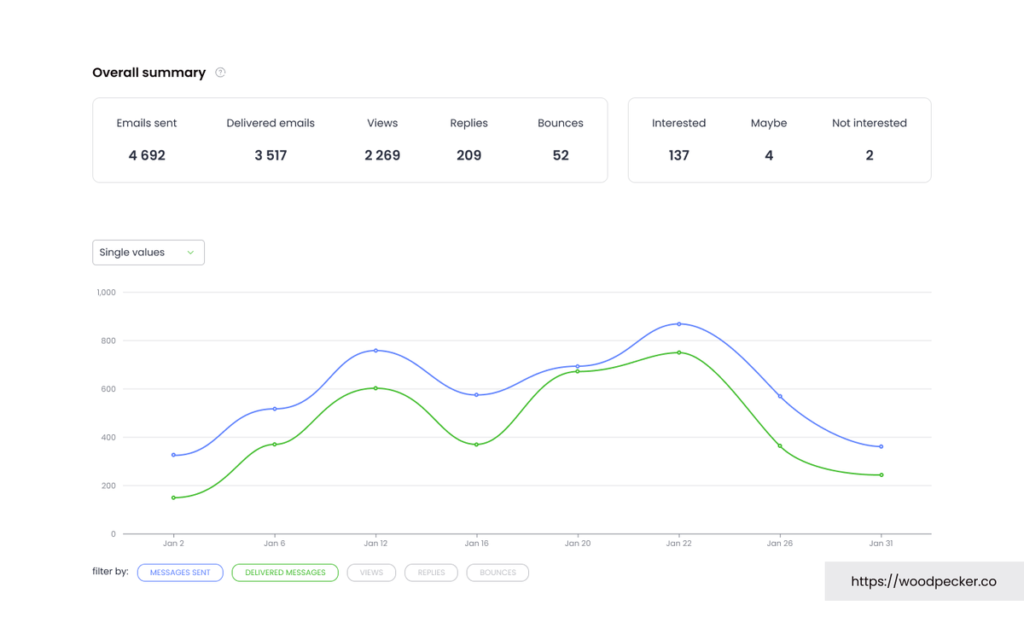The image size is (1024, 640).
Task: Select the green data point at Jan 12
Action: click(x=376, y=388)
